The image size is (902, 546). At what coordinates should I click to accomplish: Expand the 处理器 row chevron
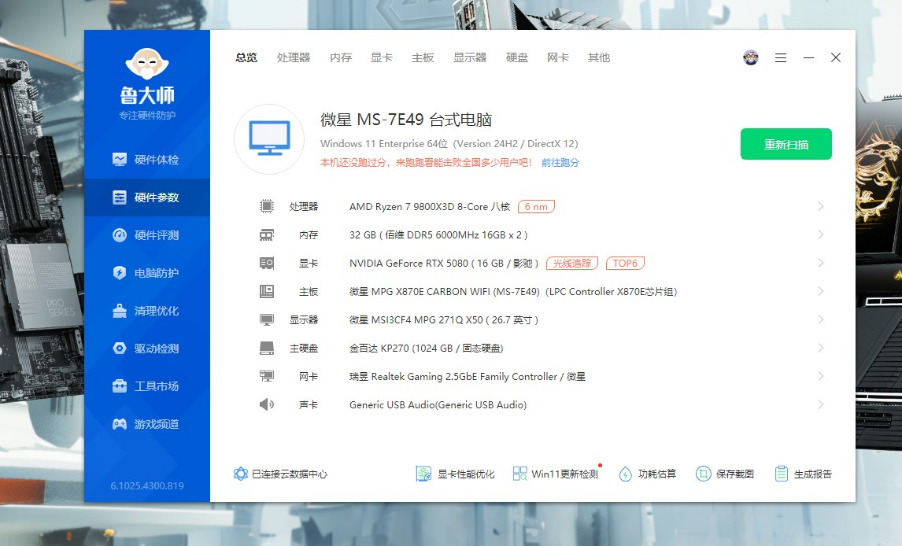click(x=820, y=206)
